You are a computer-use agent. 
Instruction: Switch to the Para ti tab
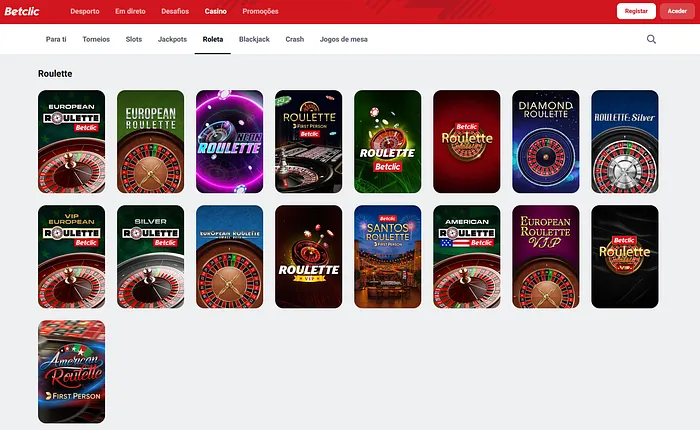[56, 39]
